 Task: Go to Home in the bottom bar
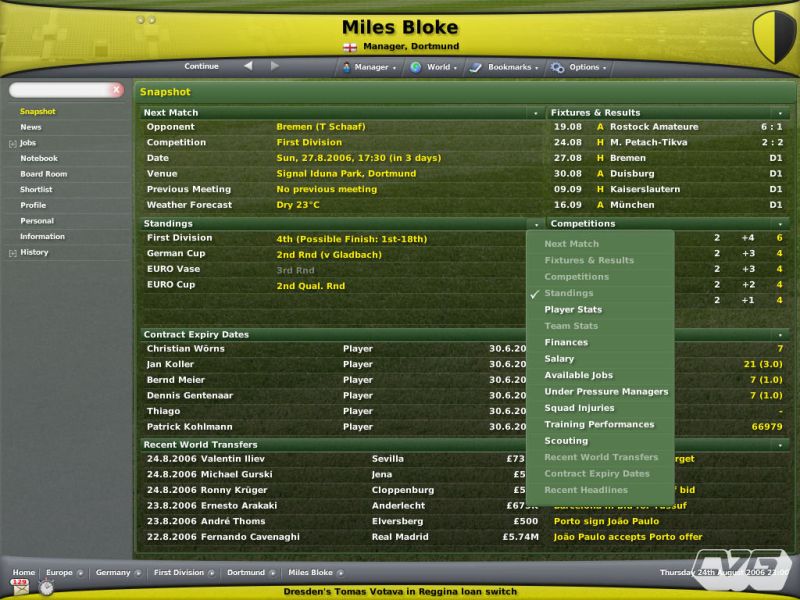pos(23,573)
